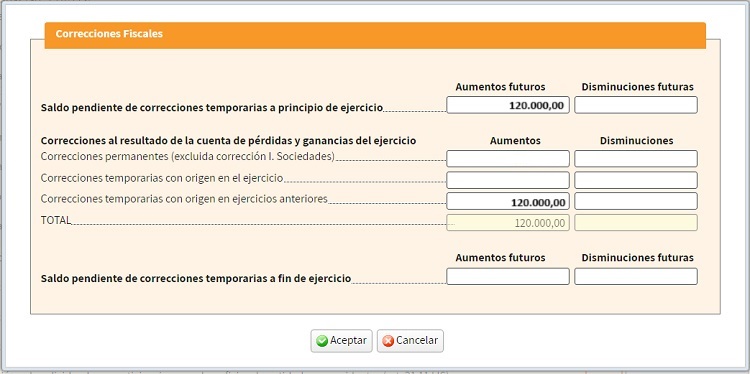Click the TOTAL Aumentos read-only field
This screenshot has height=374, width=750.
click(508, 222)
